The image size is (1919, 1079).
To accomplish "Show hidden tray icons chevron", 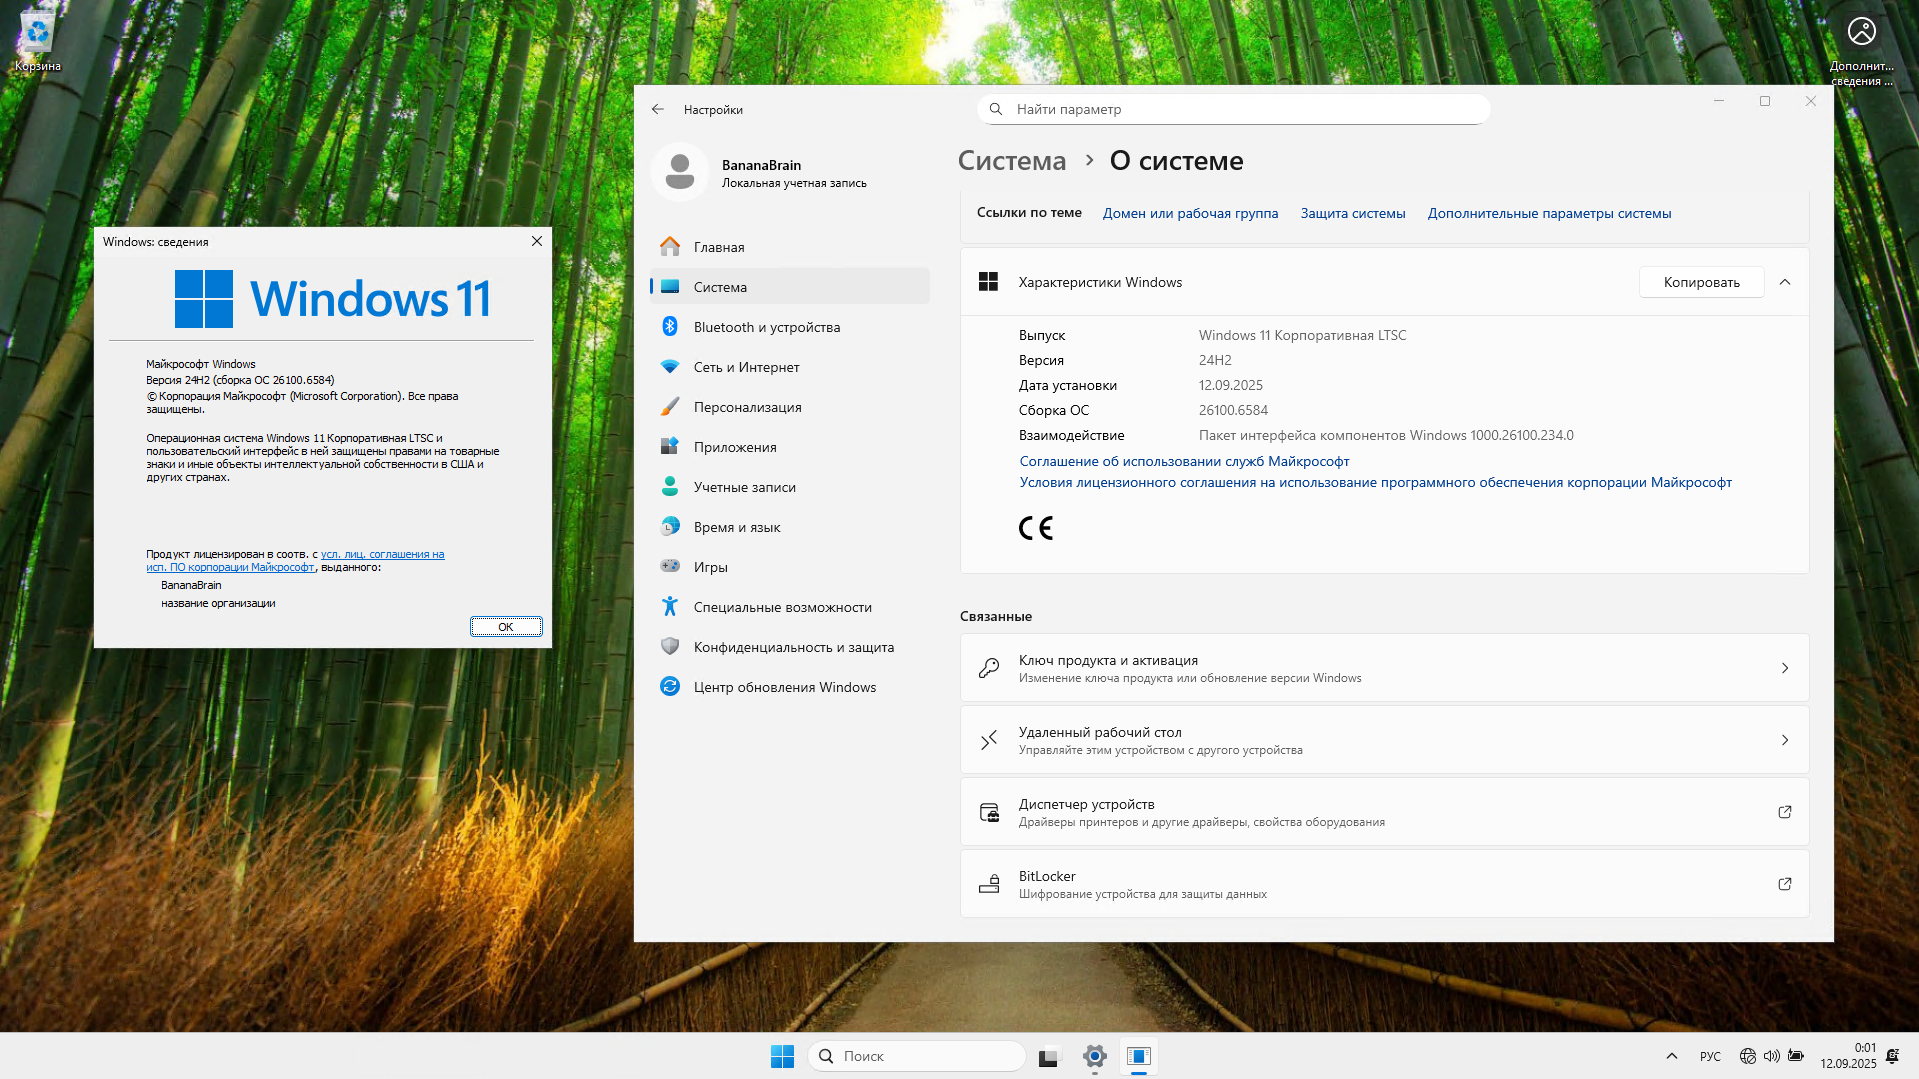I will (x=1671, y=1056).
